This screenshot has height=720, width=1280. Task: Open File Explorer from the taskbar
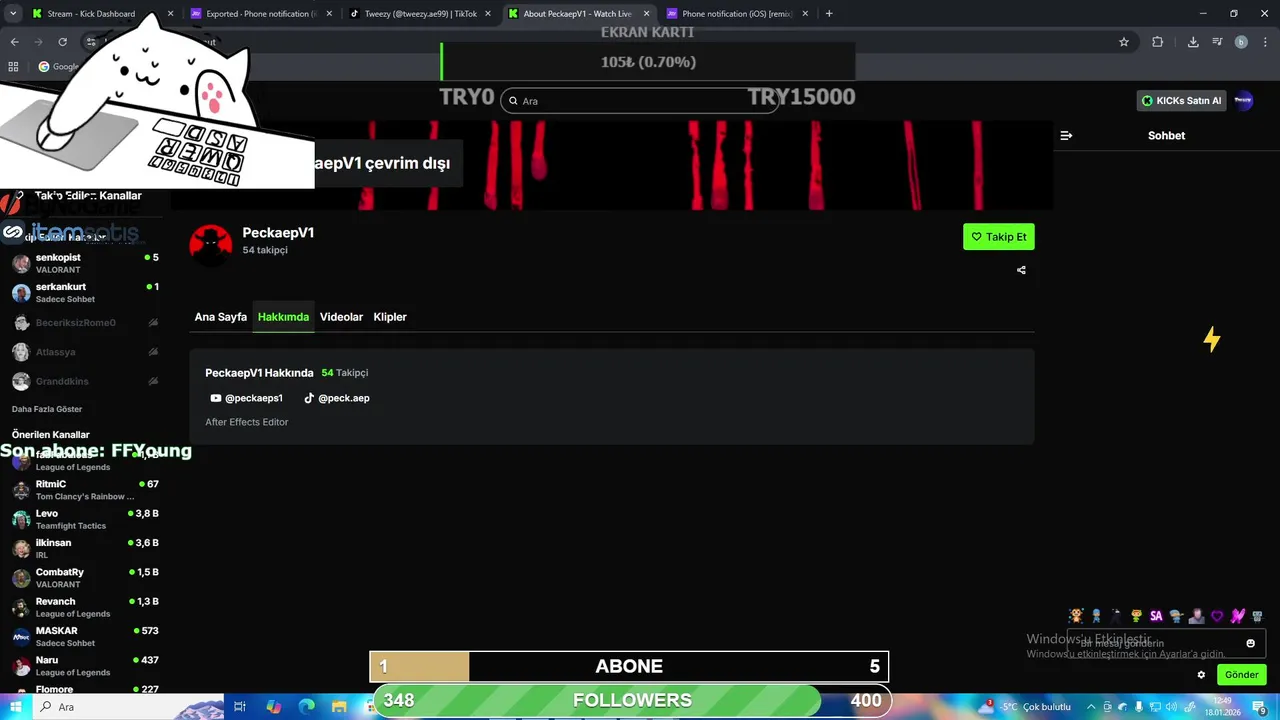coord(339,707)
